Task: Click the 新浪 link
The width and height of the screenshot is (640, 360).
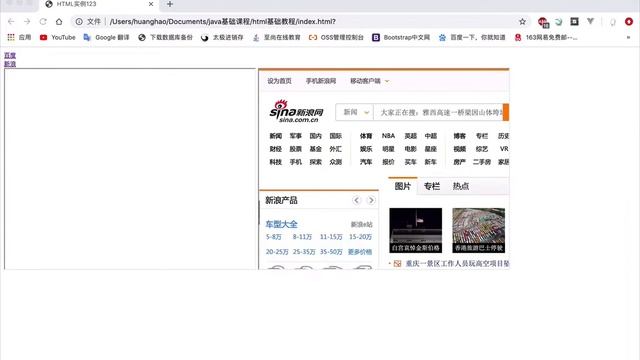Action: coord(10,64)
